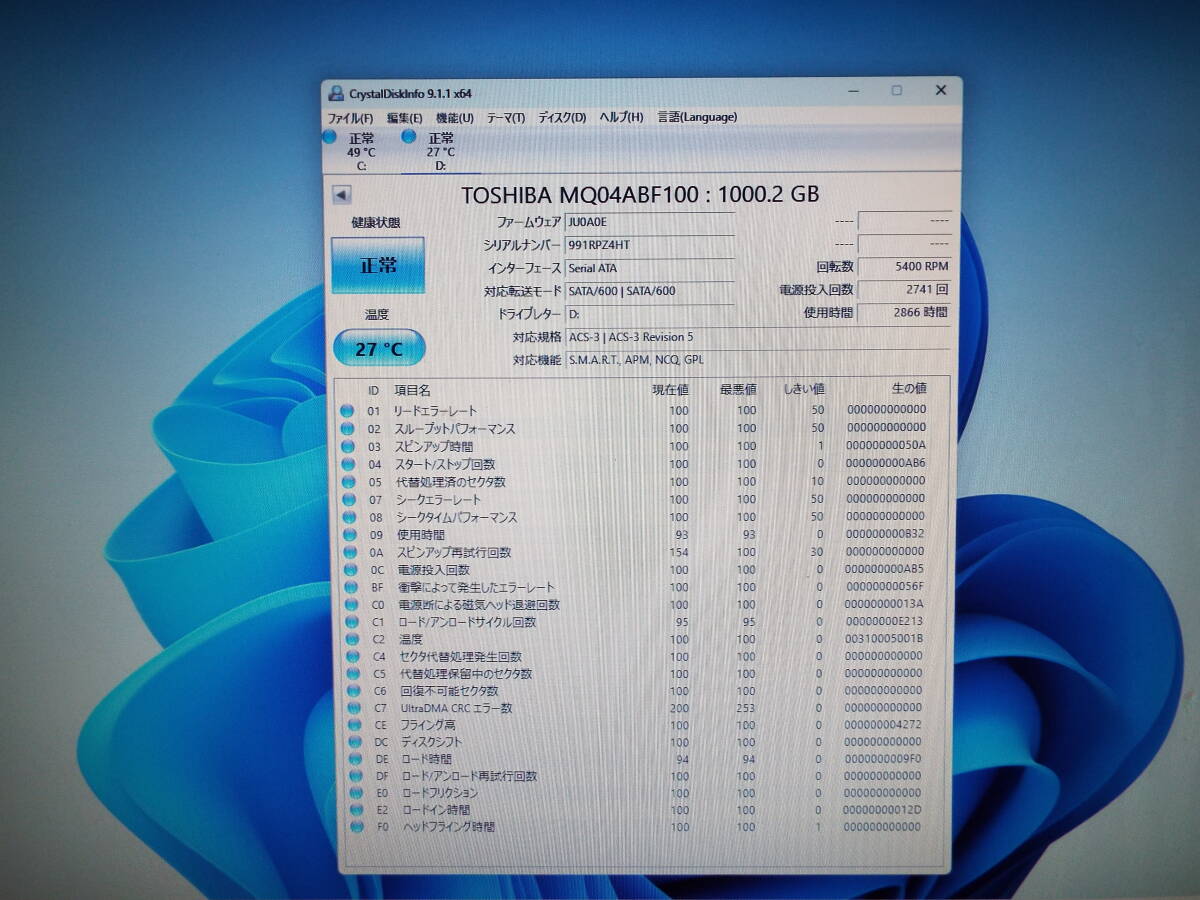Click the status circle for row 0C 電源投入回数

349,570
